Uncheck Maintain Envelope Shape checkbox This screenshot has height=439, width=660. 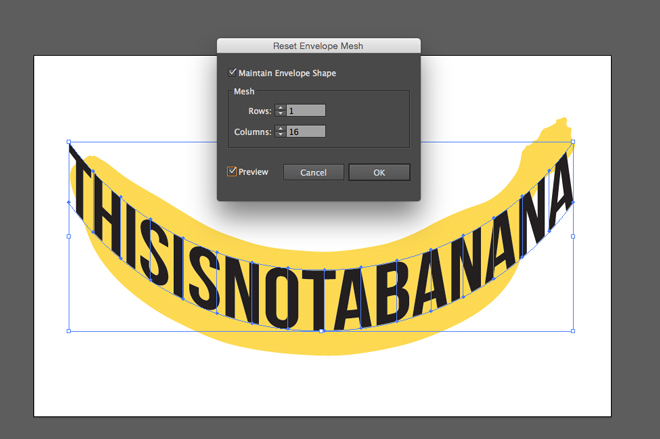click(x=232, y=72)
